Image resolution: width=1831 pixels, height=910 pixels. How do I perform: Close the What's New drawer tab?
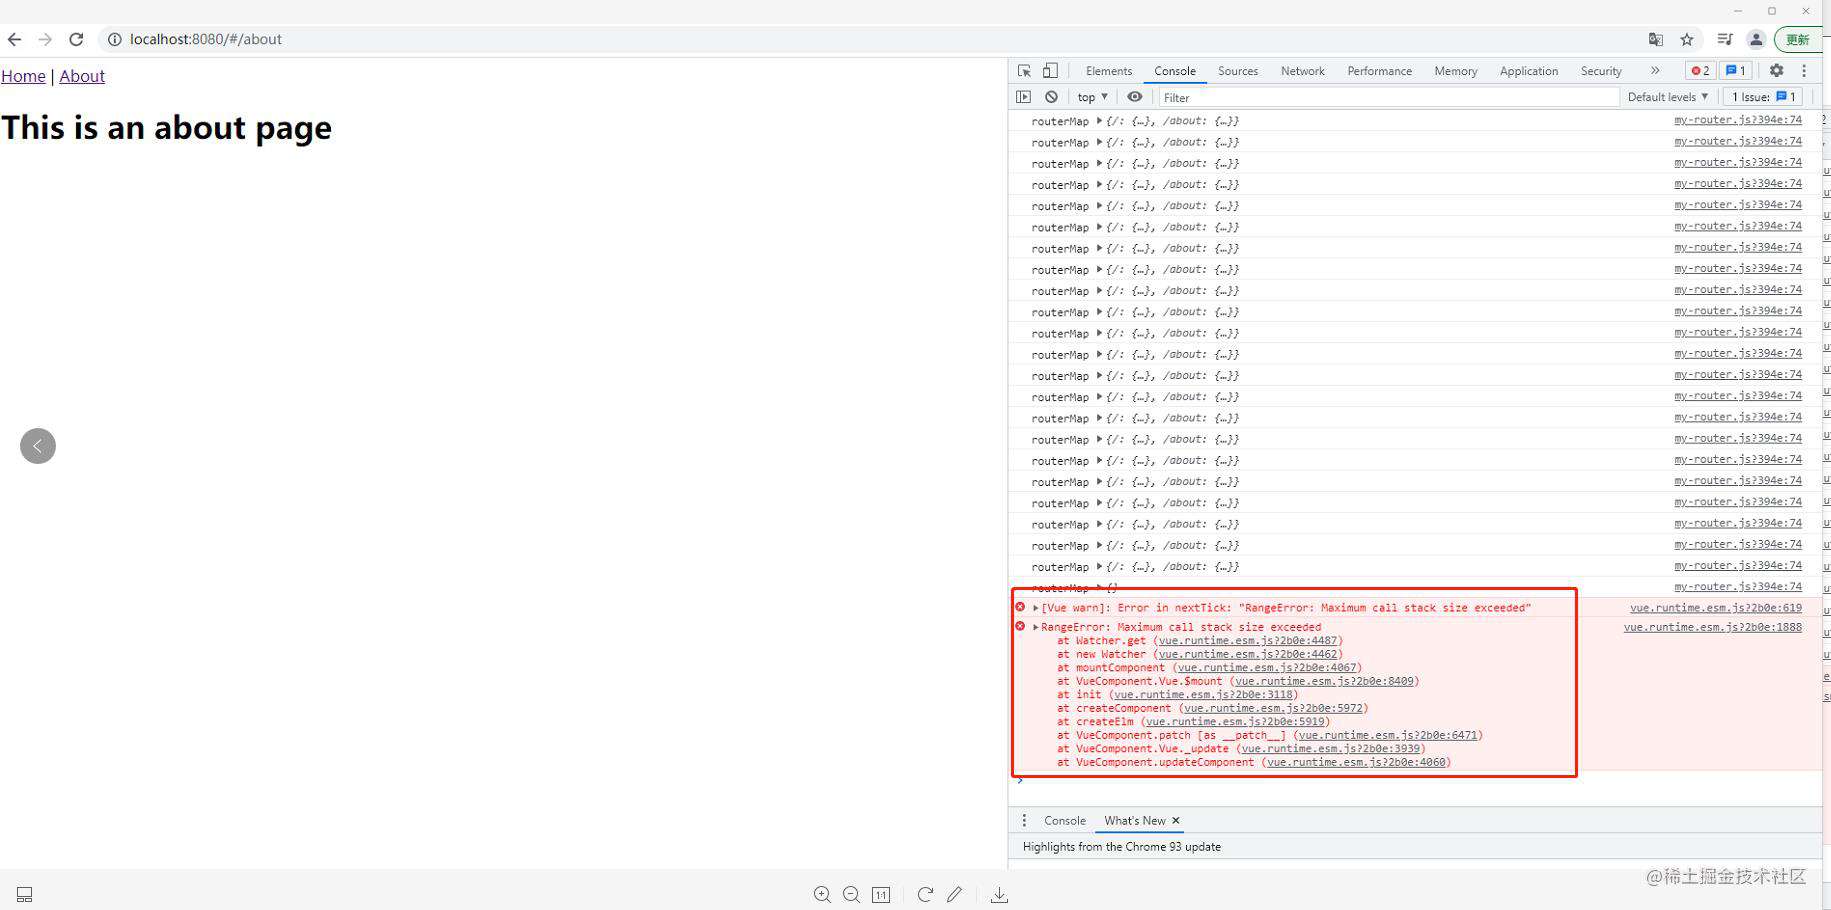[1176, 820]
